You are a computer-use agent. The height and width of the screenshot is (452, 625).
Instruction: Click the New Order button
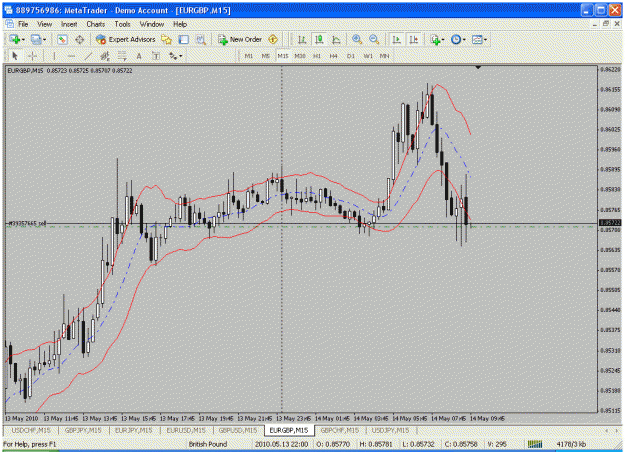[240, 39]
